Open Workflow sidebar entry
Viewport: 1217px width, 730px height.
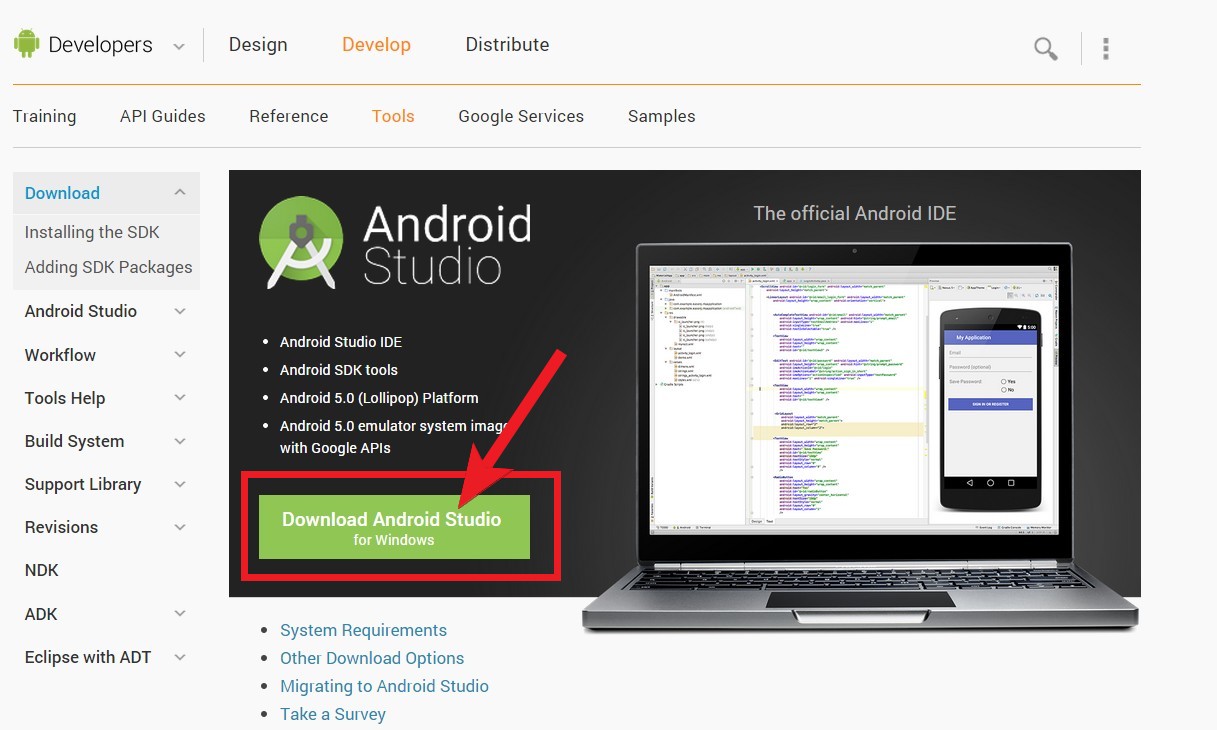tap(60, 355)
